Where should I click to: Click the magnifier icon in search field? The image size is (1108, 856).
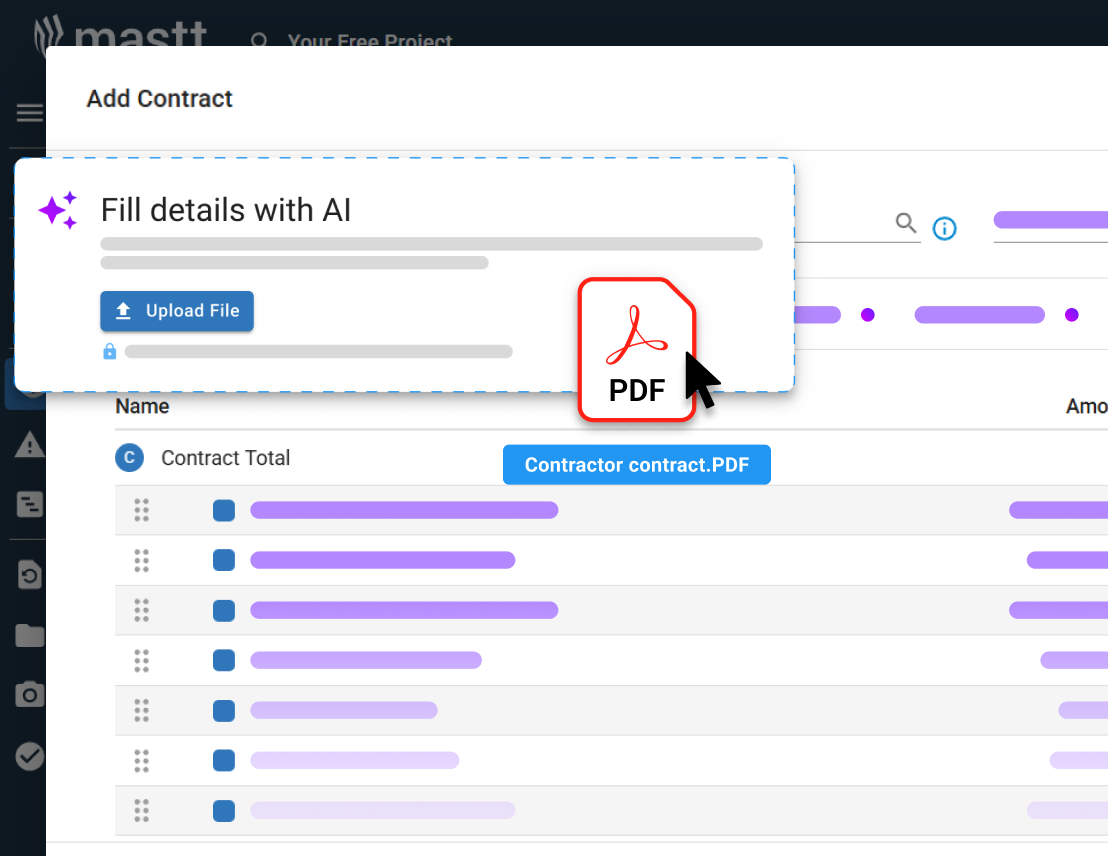tap(906, 223)
